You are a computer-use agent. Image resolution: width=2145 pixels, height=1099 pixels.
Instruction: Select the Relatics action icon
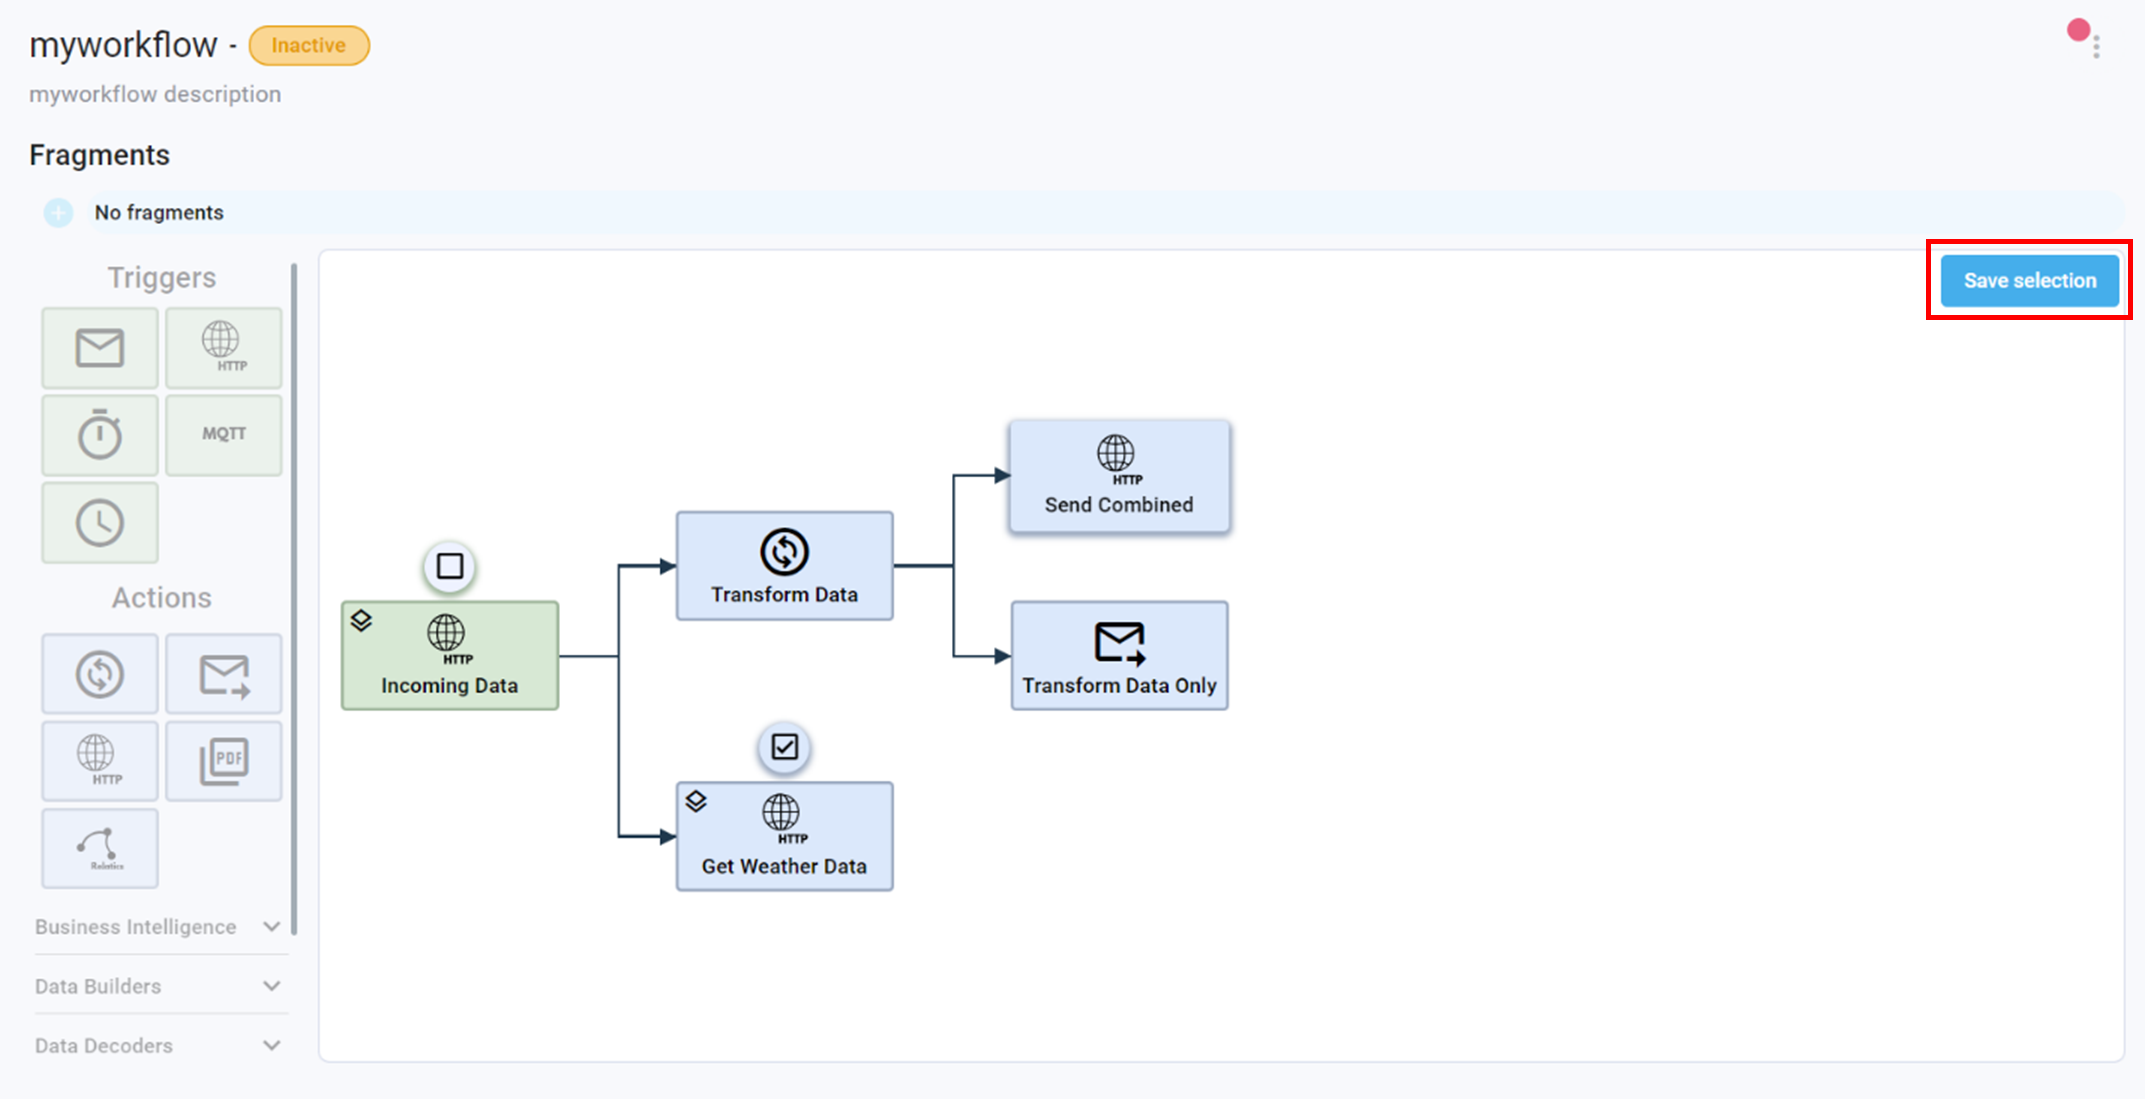(99, 847)
